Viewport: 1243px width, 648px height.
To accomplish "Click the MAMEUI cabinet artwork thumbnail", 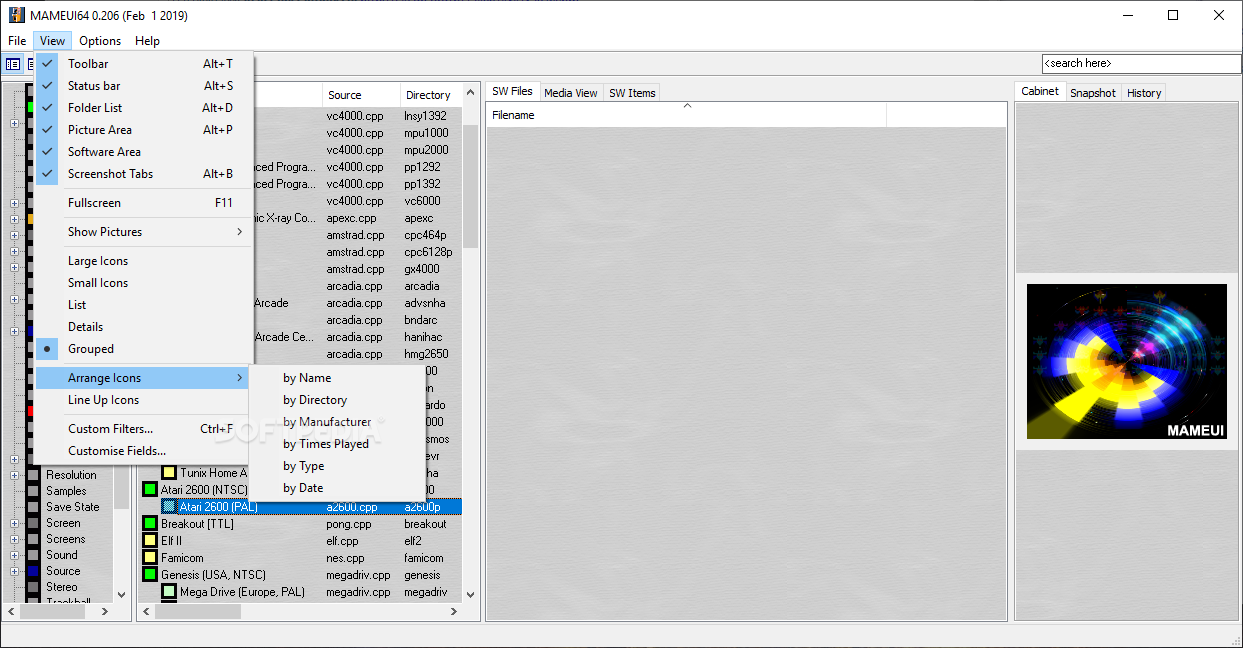I will click(x=1127, y=361).
